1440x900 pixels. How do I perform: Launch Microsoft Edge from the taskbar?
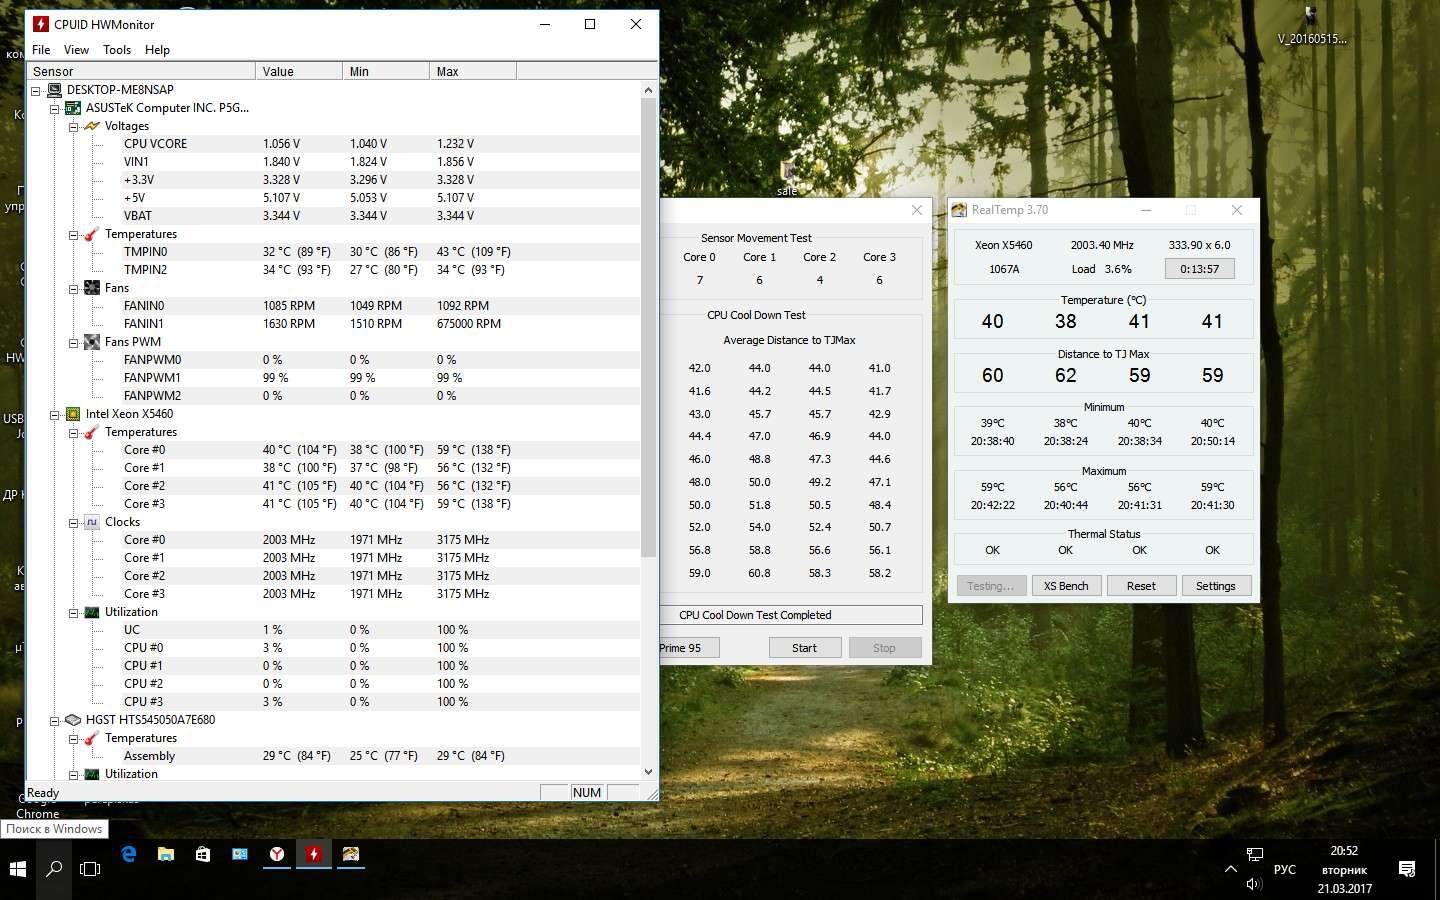[x=129, y=854]
